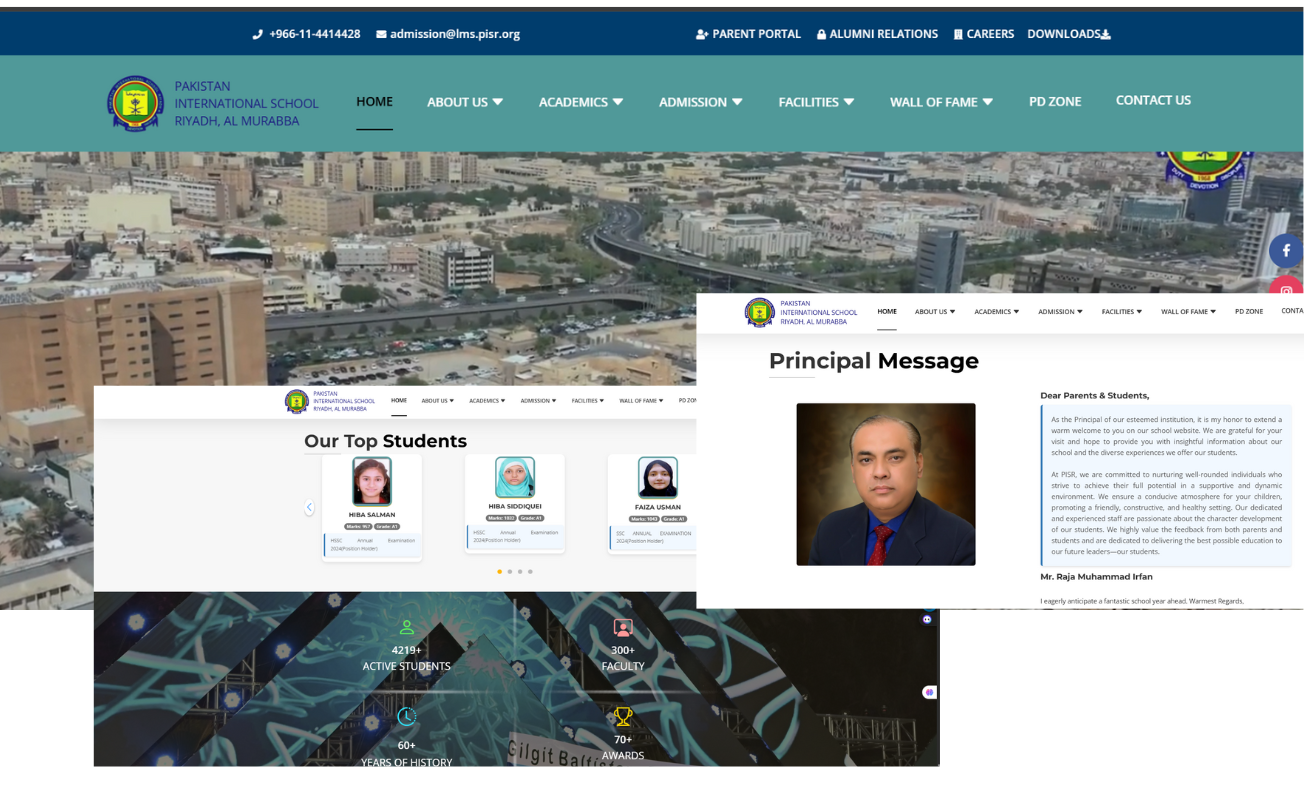Click the school logo in Top Students page

pyautogui.click(x=297, y=401)
